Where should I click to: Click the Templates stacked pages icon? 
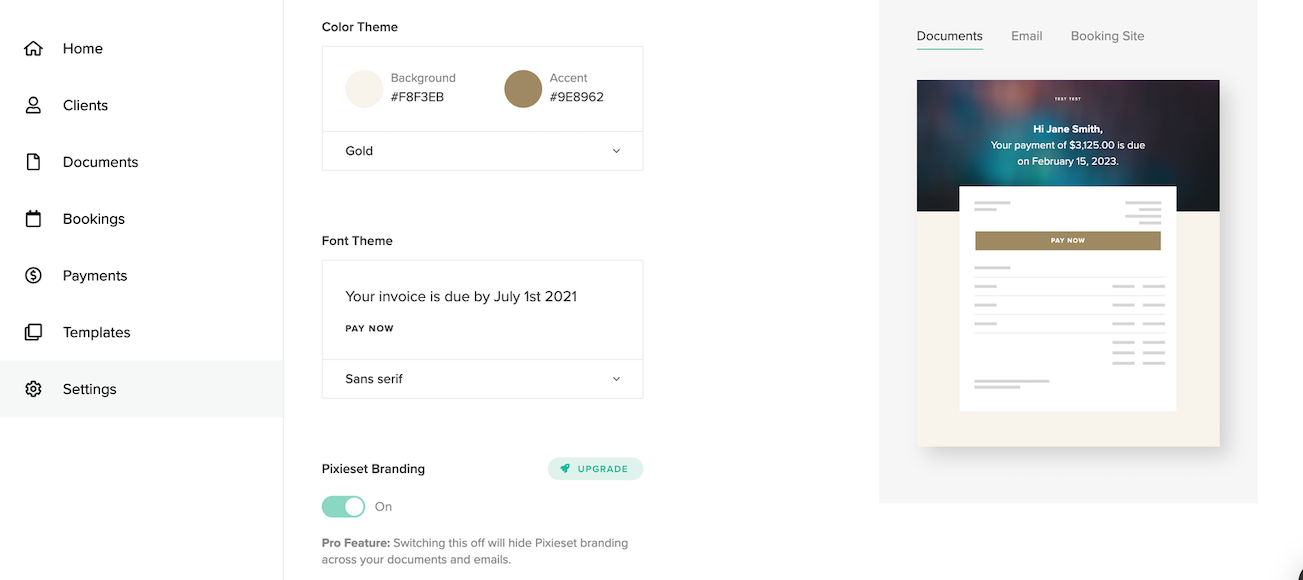coord(33,332)
